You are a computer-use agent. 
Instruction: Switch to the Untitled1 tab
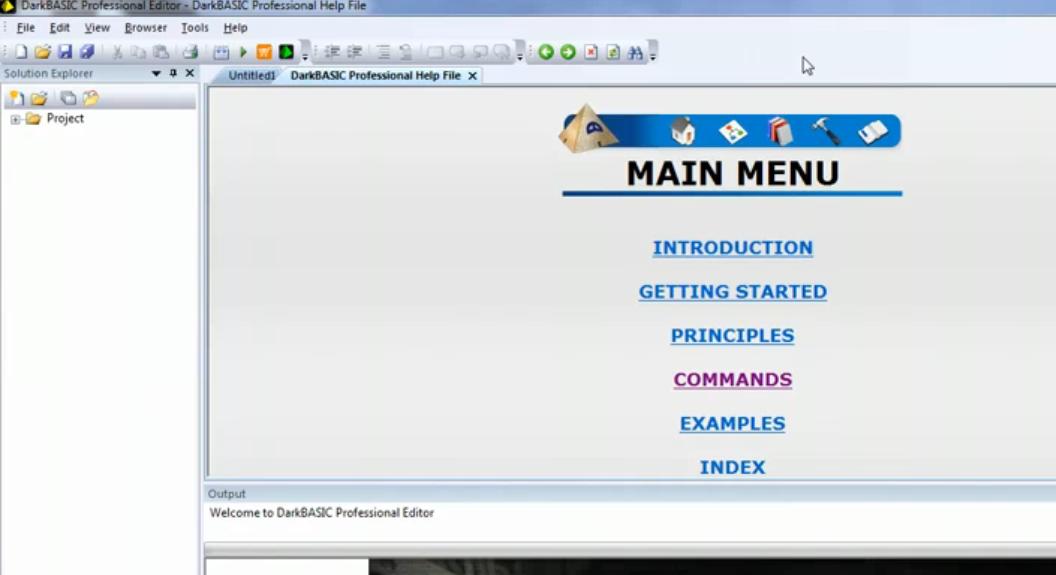click(x=251, y=75)
